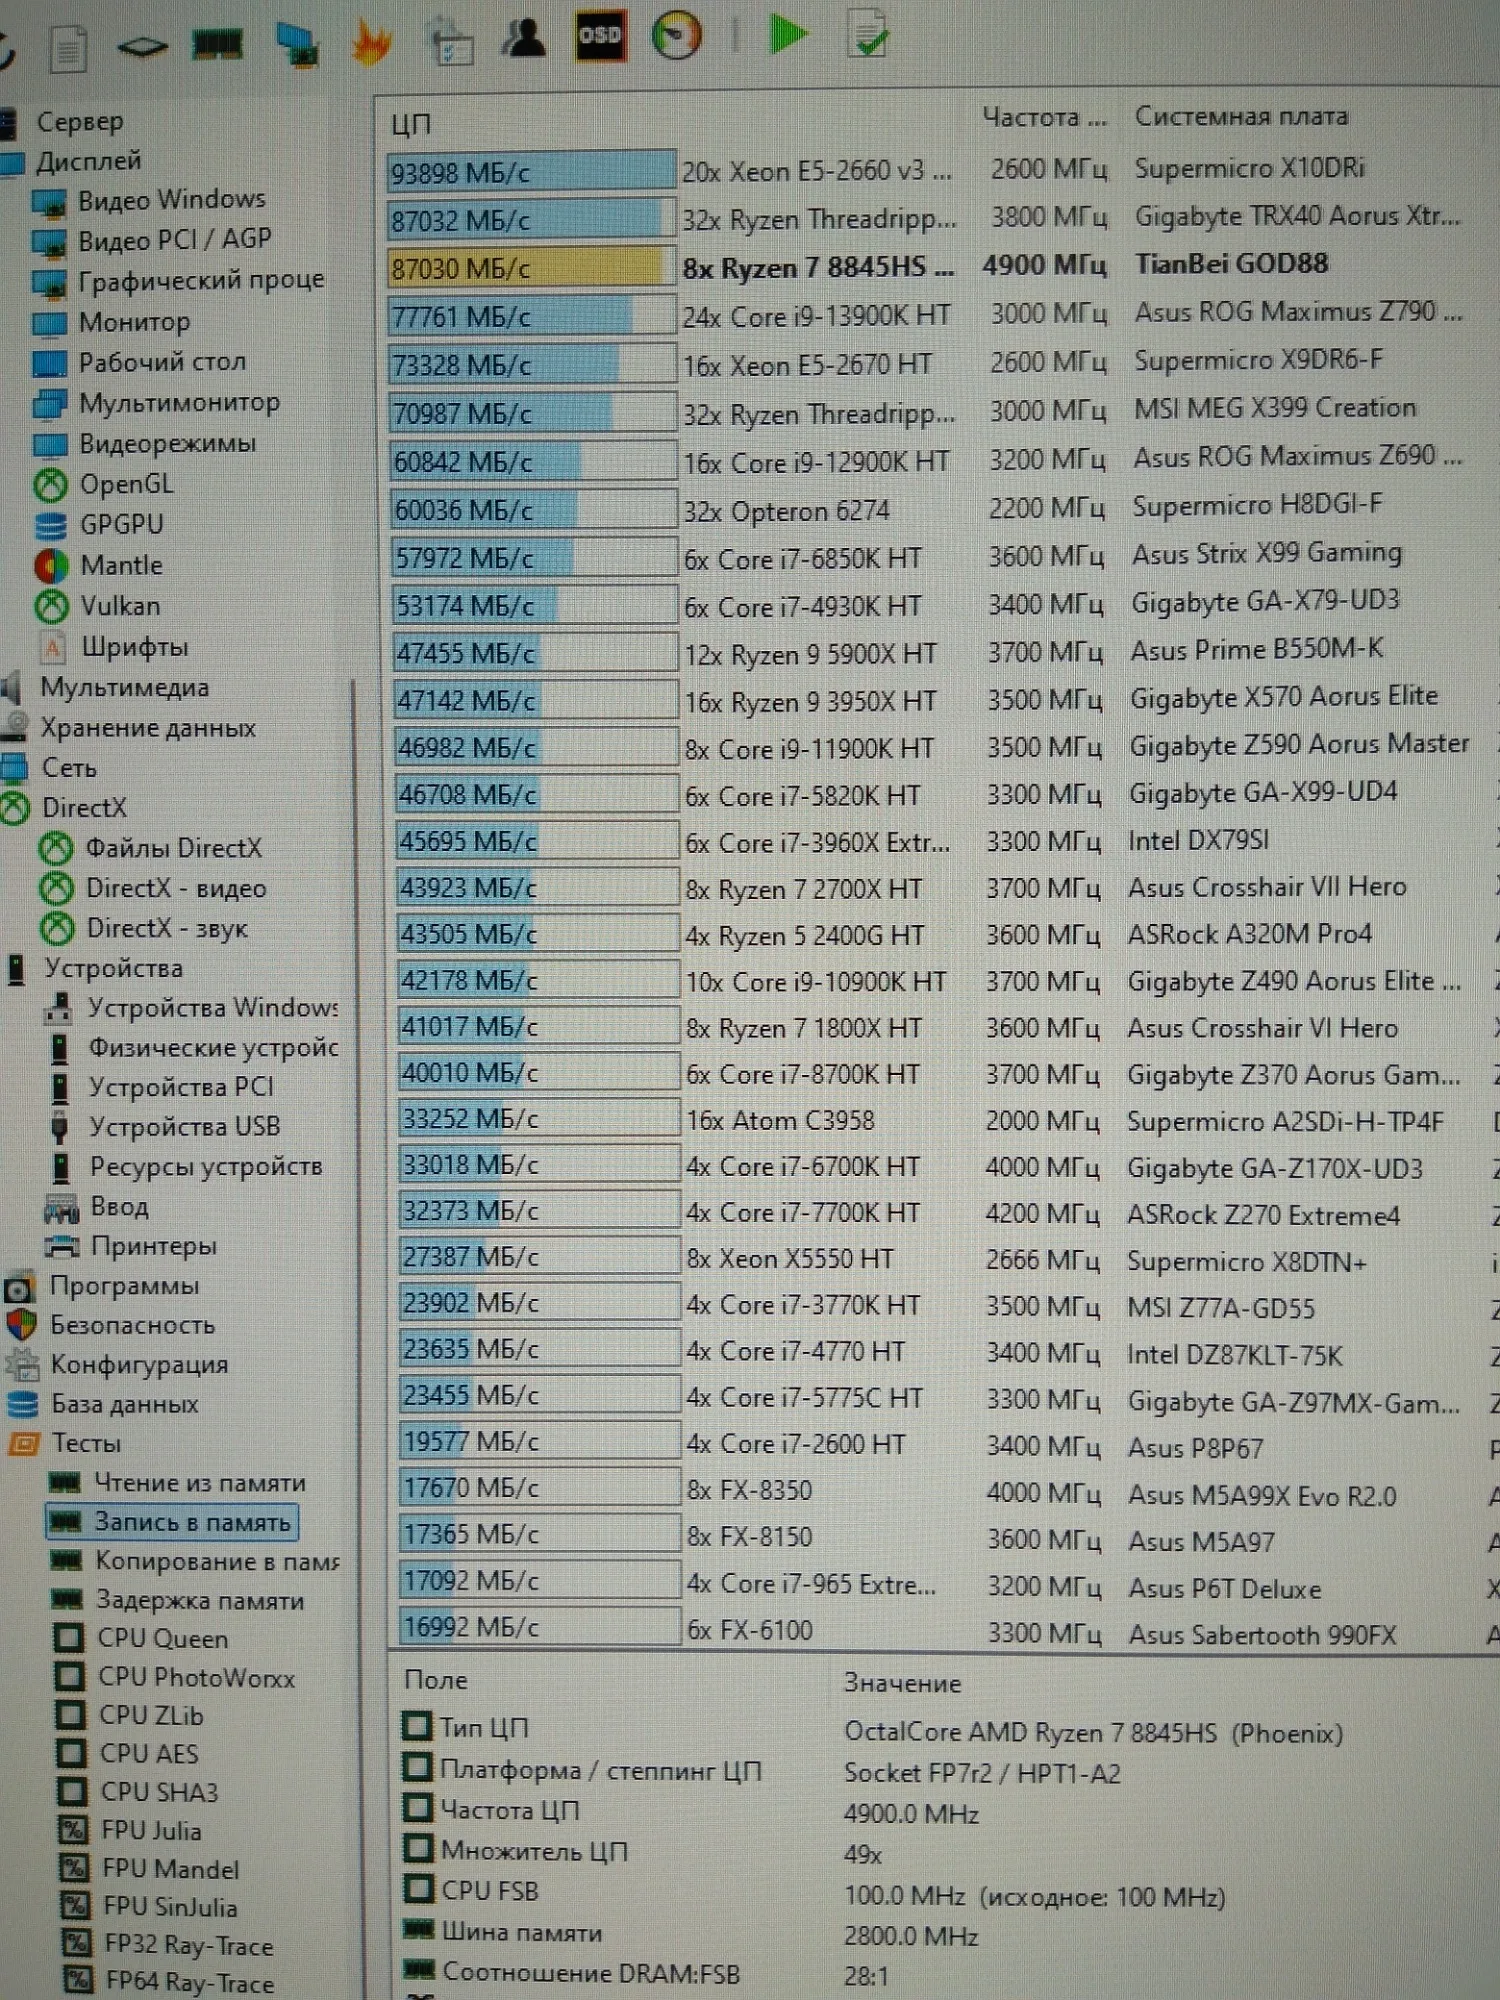This screenshot has width=1500, height=2000.
Task: Sort by Системная плата column header
Action: (1241, 117)
